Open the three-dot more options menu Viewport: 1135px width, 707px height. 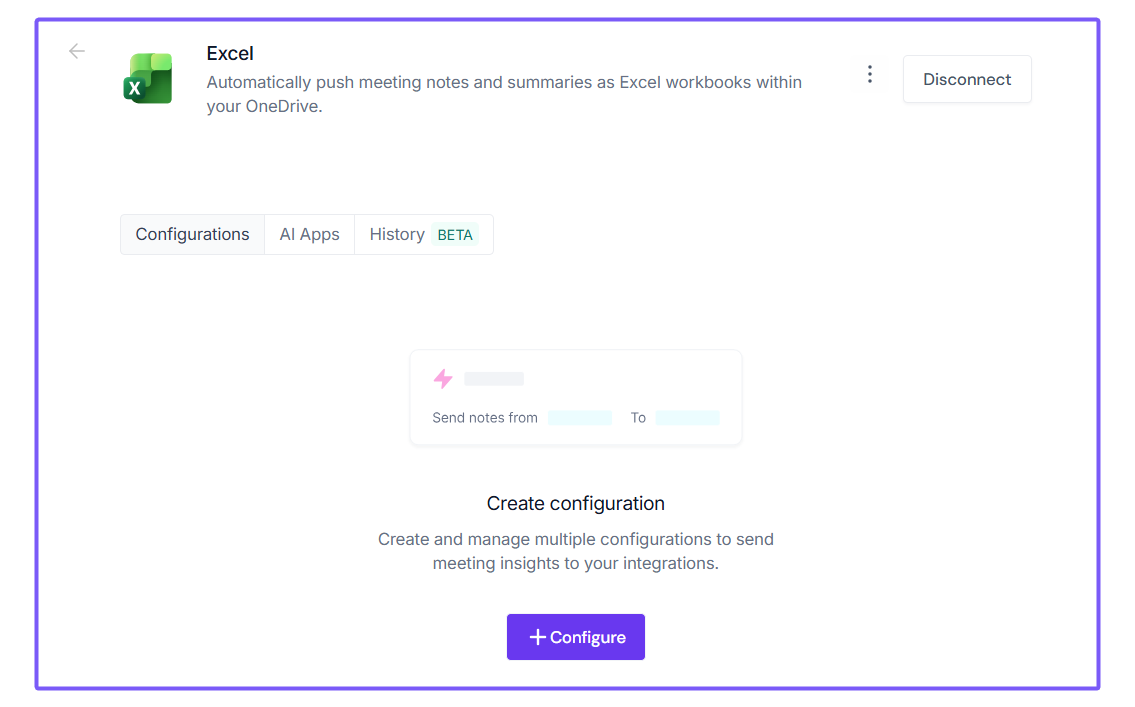pos(870,74)
